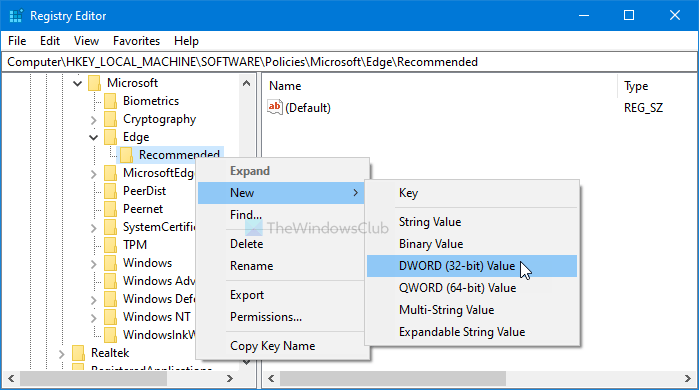Click the TPM folder icon

click(x=110, y=245)
